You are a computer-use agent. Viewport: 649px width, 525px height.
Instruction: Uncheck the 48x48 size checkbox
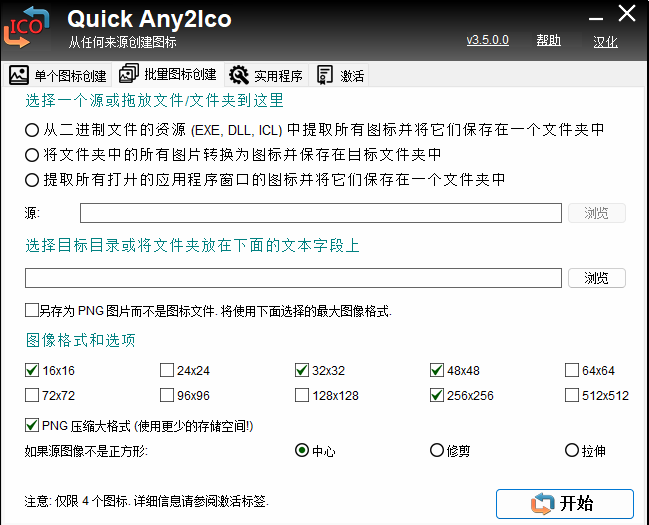437,370
